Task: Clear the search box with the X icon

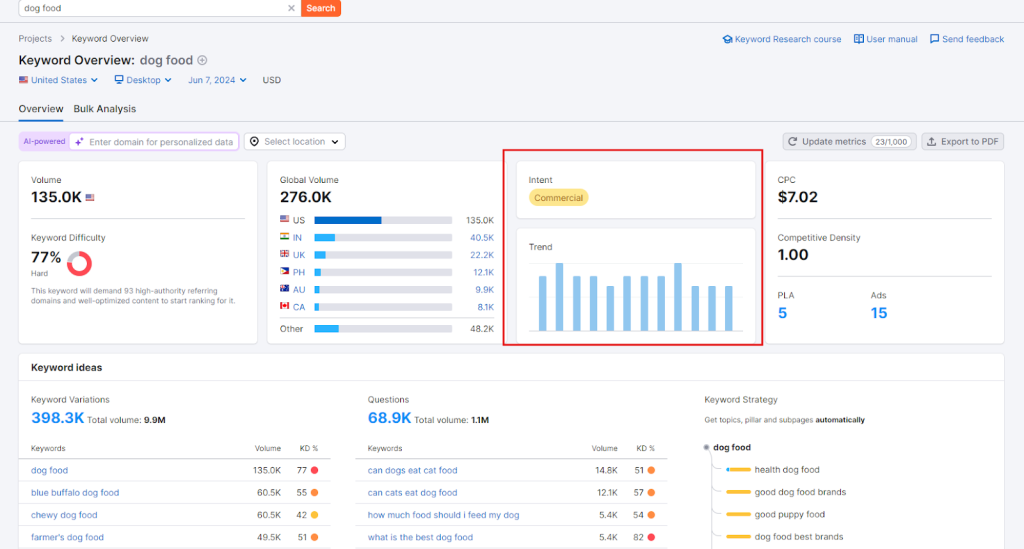Action: tap(291, 8)
